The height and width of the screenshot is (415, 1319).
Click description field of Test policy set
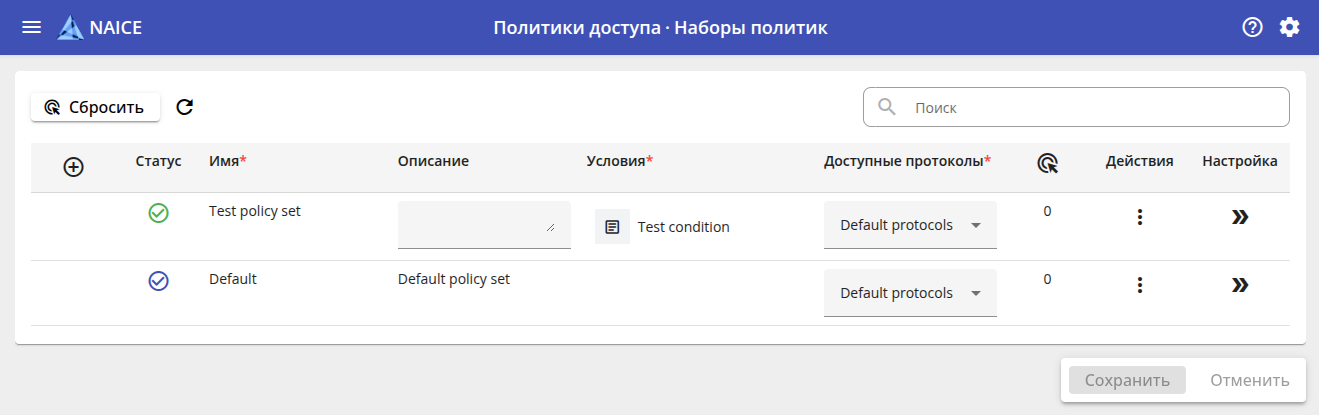pos(483,224)
